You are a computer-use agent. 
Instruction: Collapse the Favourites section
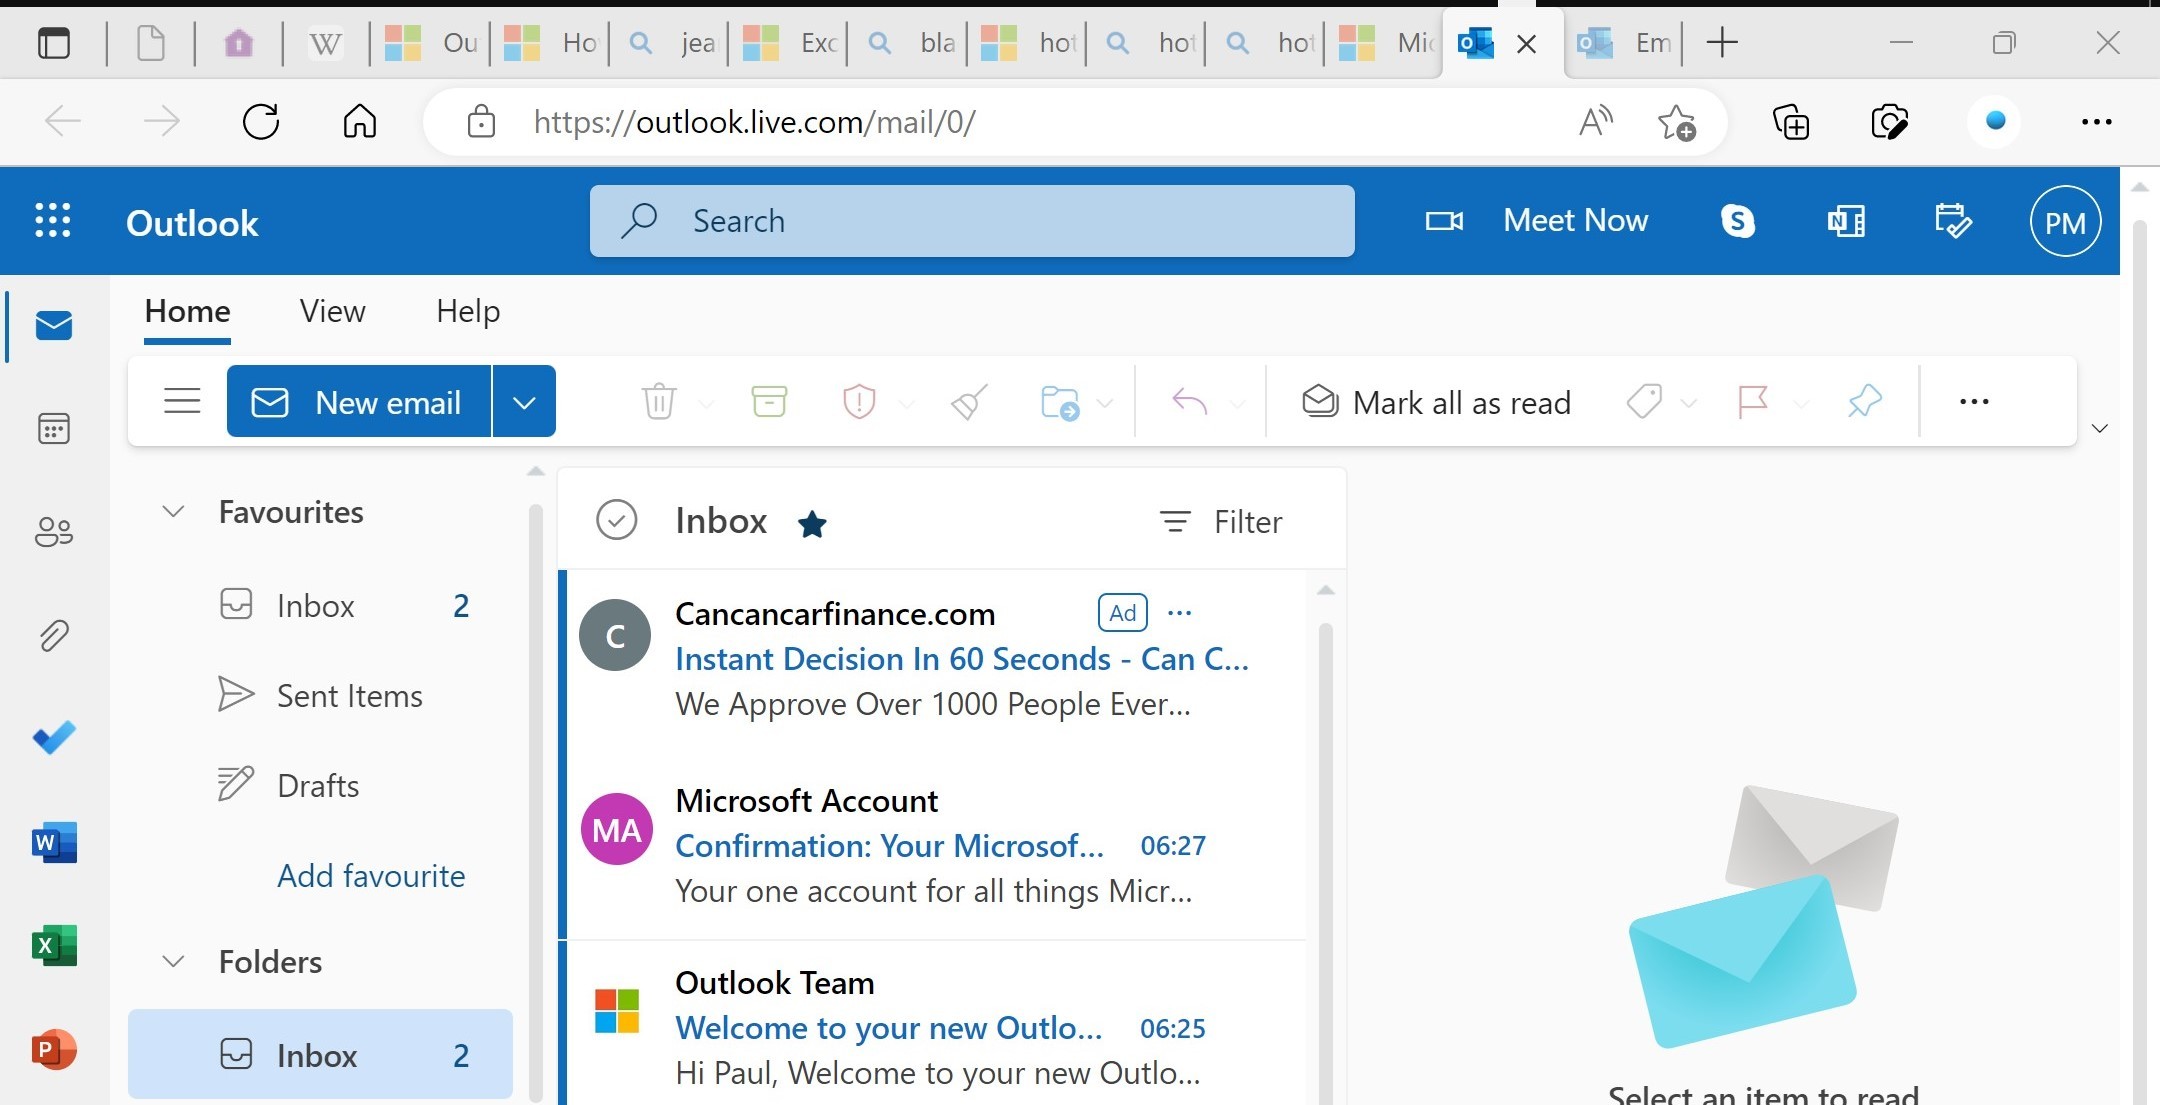tap(173, 512)
